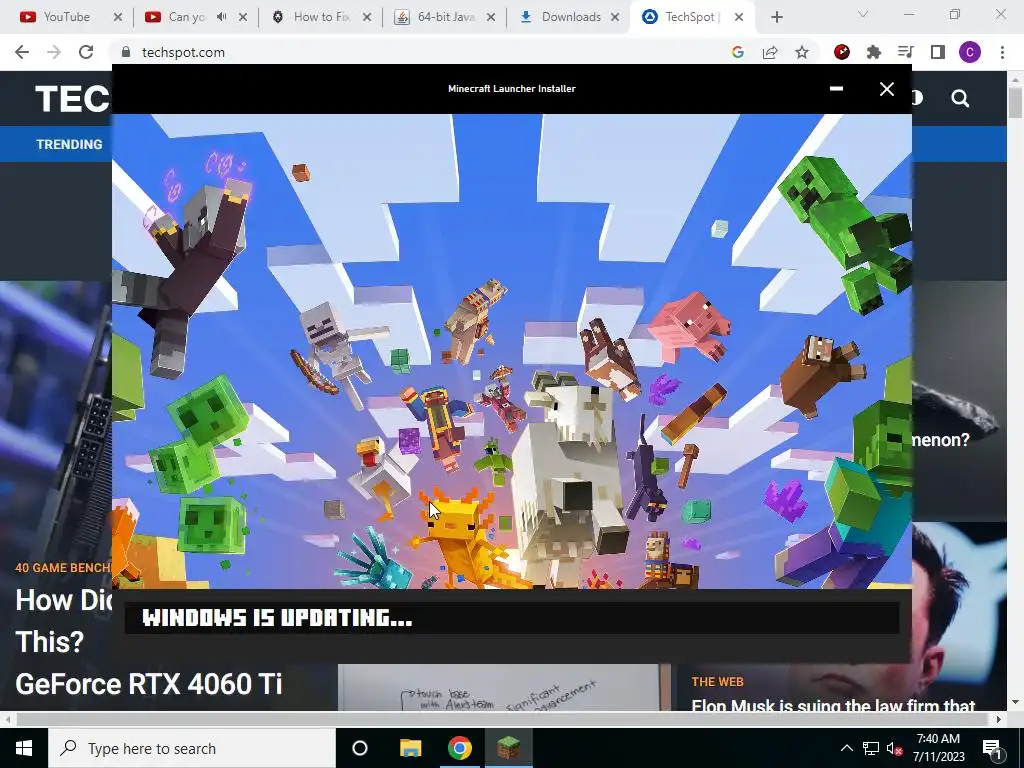
Task: Open Chrome's three-dot menu
Action: pyautogui.click(x=1002, y=52)
